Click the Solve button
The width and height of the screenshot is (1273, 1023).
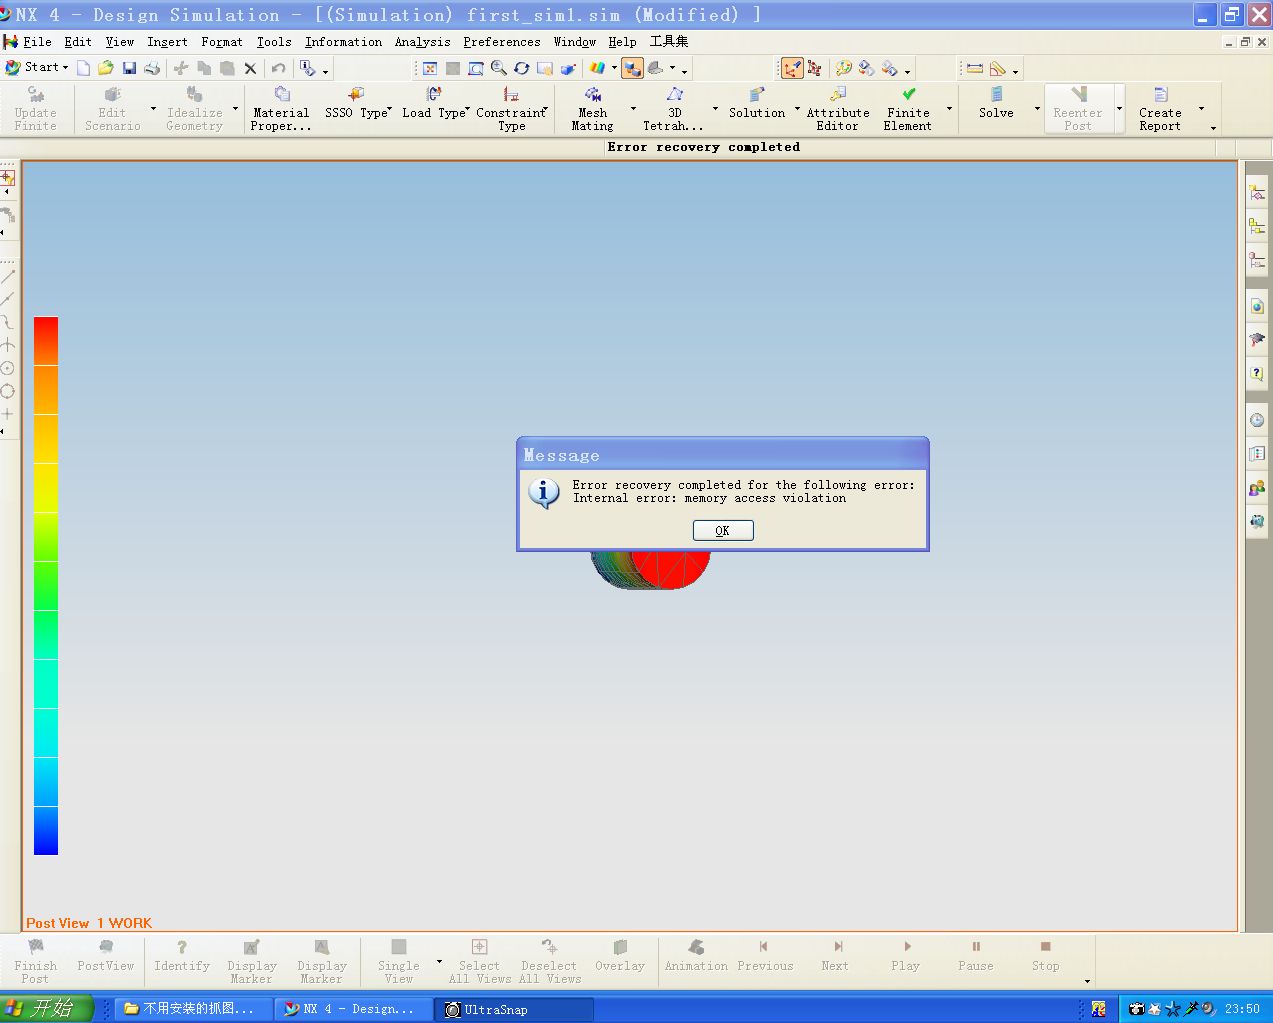click(996, 104)
